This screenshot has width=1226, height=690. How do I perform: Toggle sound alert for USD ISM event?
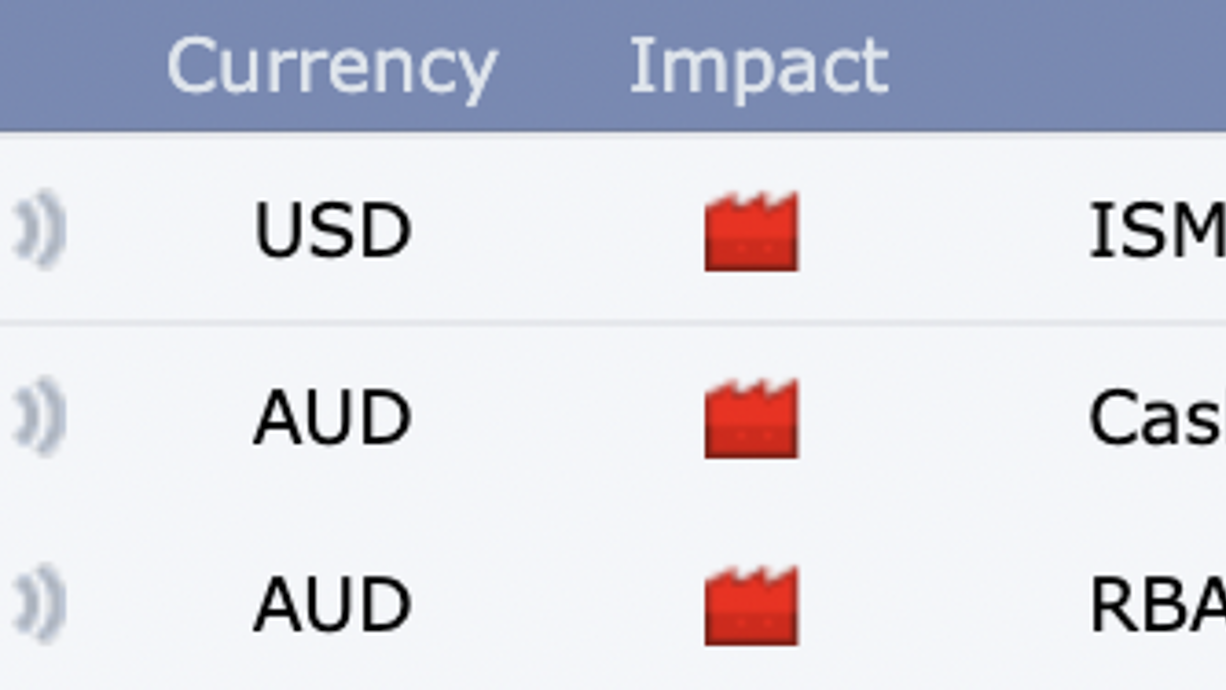[40, 231]
